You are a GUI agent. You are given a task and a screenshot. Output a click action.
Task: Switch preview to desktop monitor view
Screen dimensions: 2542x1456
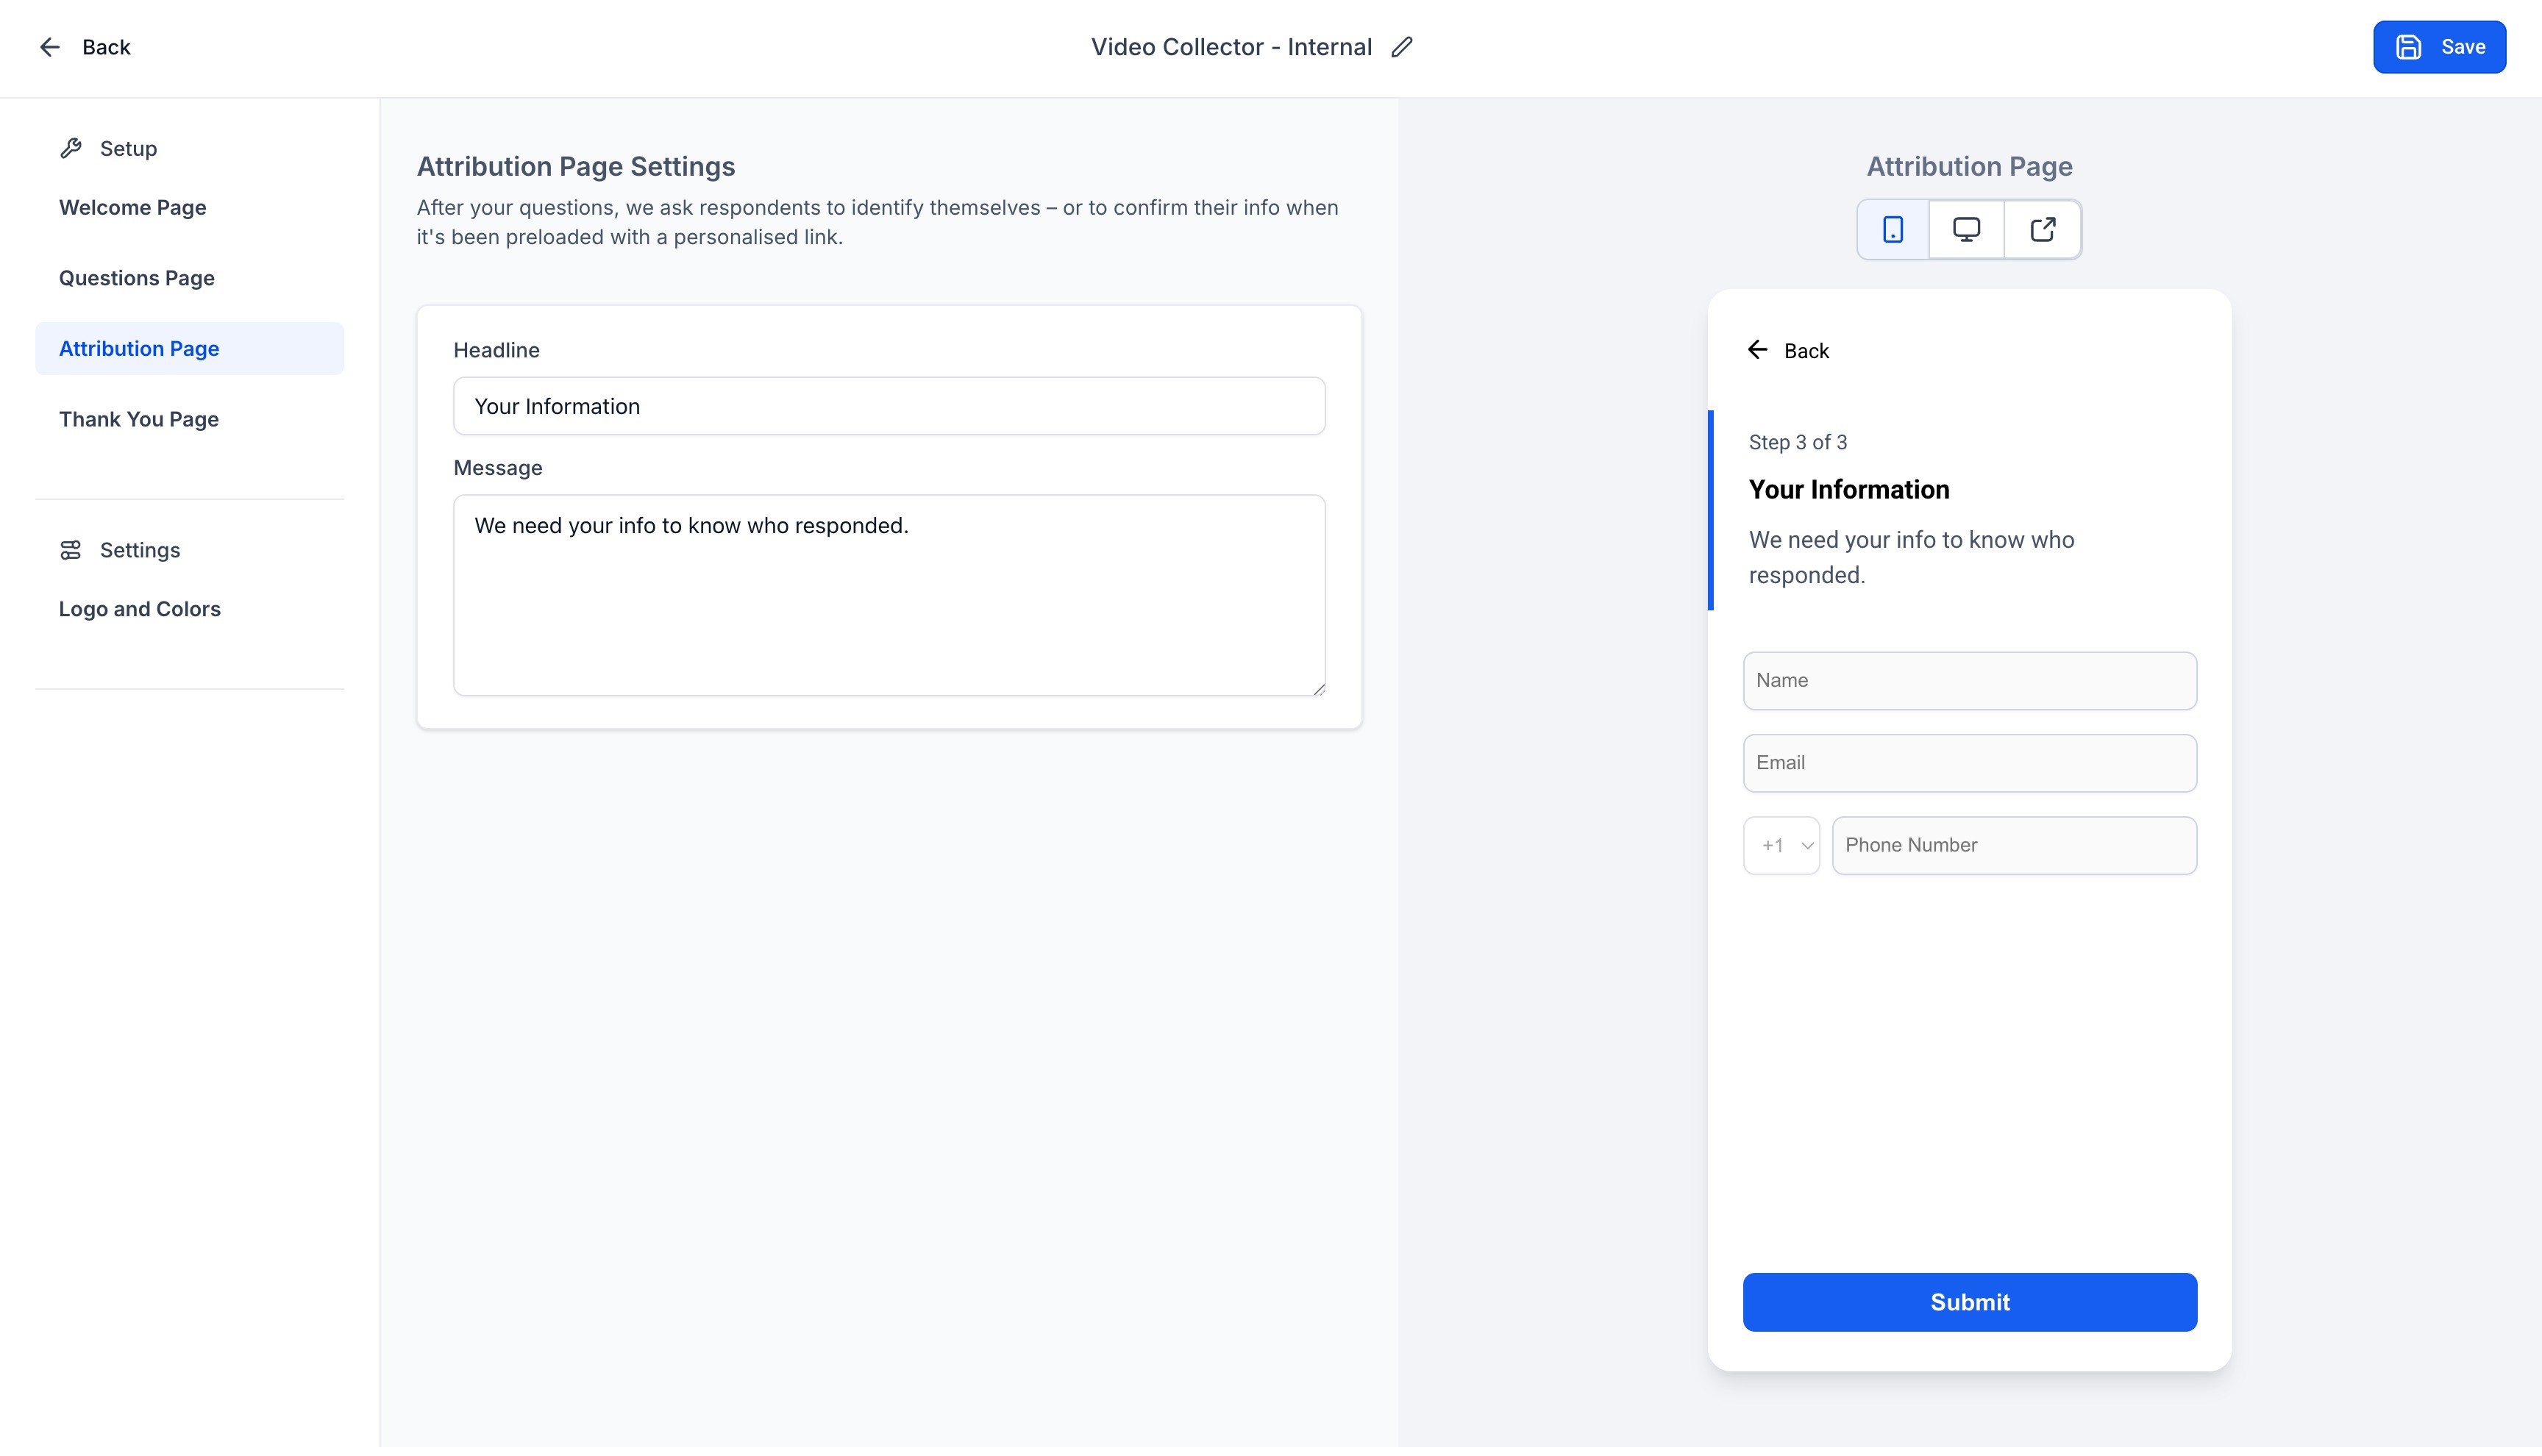click(1966, 230)
